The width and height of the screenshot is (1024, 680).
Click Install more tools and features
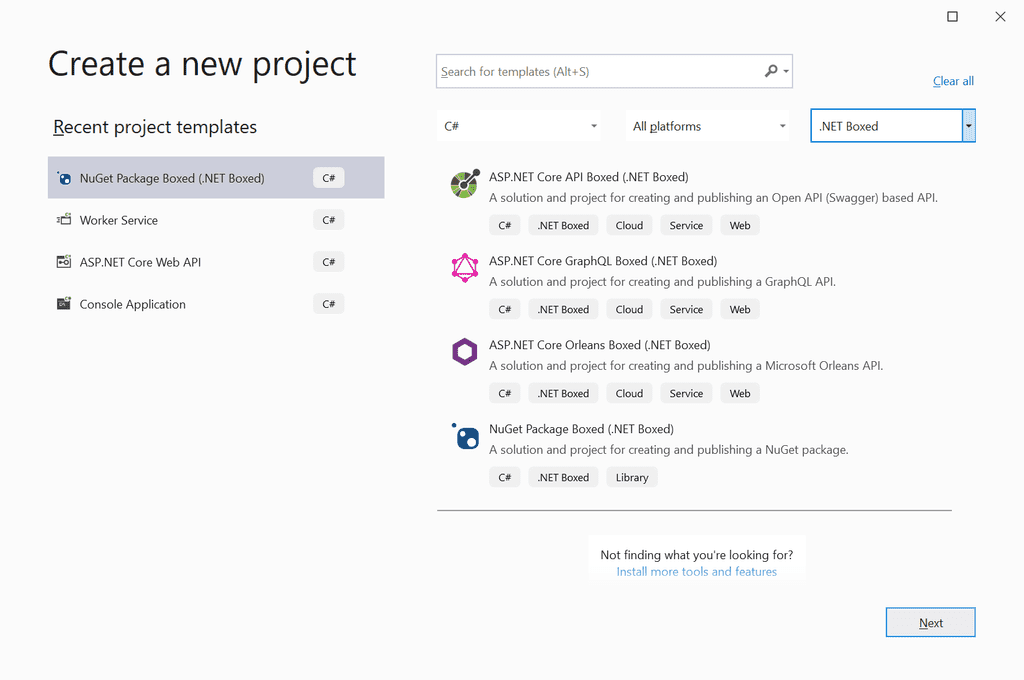(697, 571)
